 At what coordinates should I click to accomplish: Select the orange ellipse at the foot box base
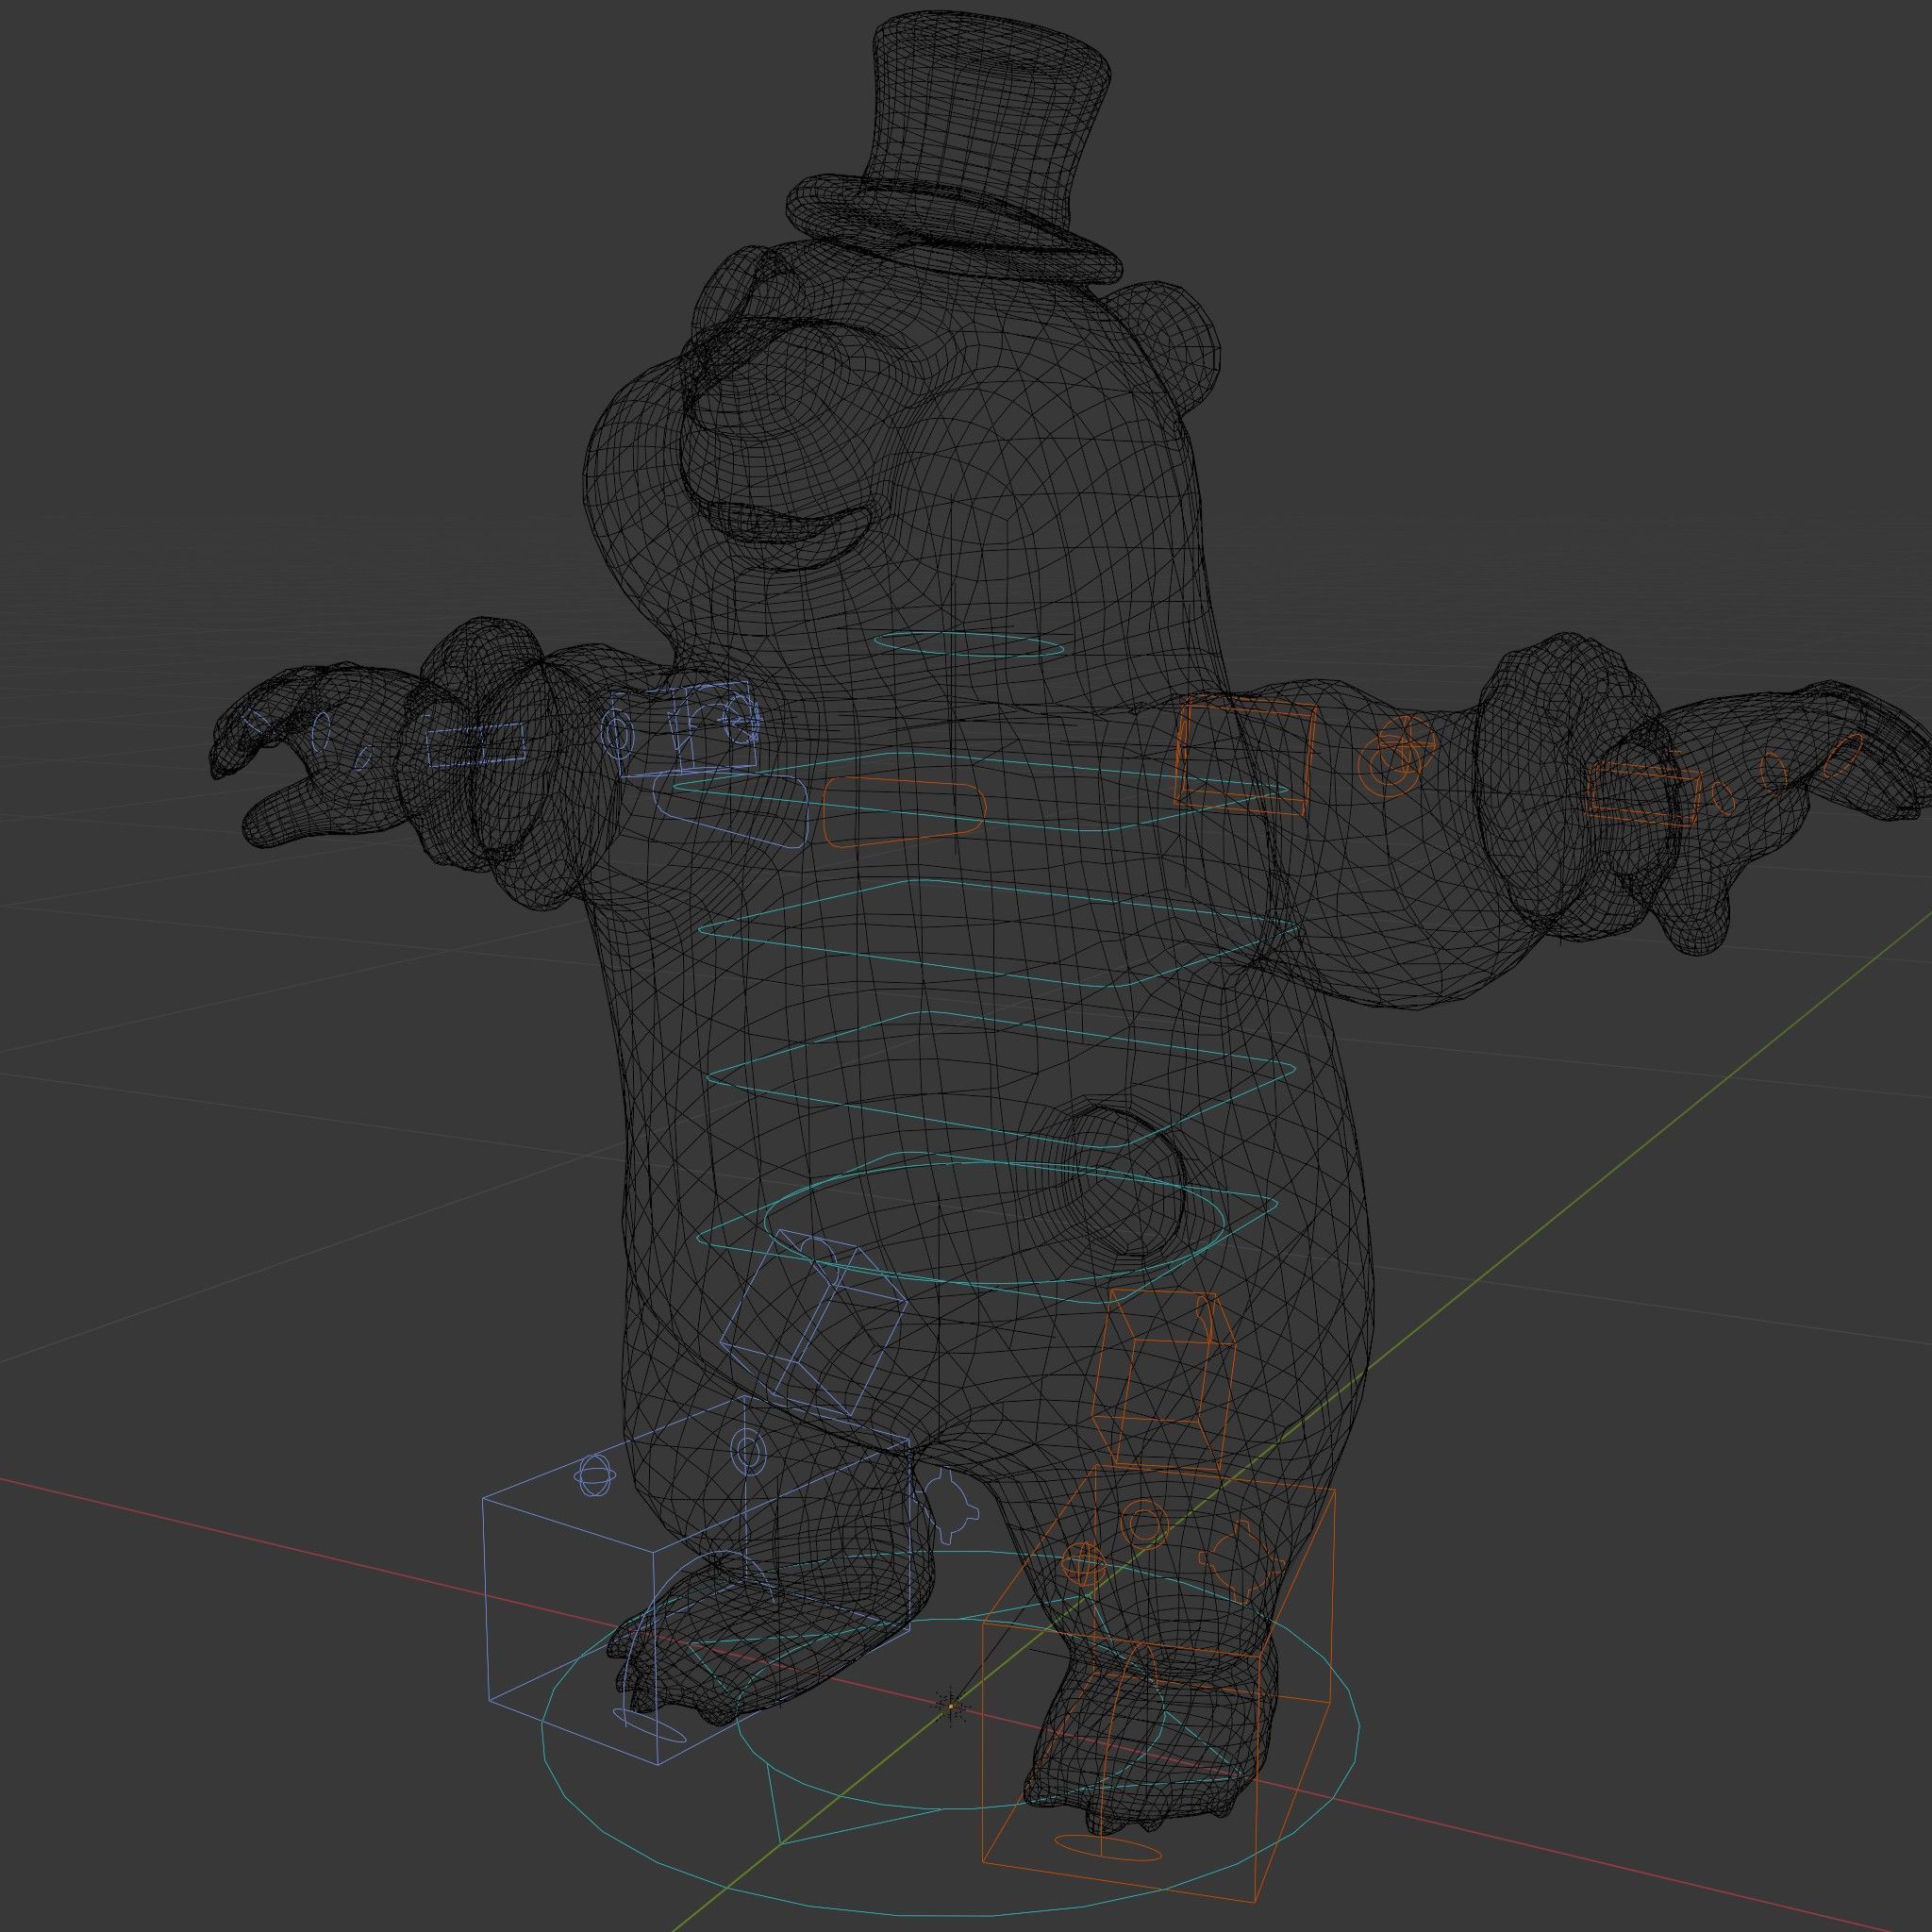(x=1110, y=1847)
